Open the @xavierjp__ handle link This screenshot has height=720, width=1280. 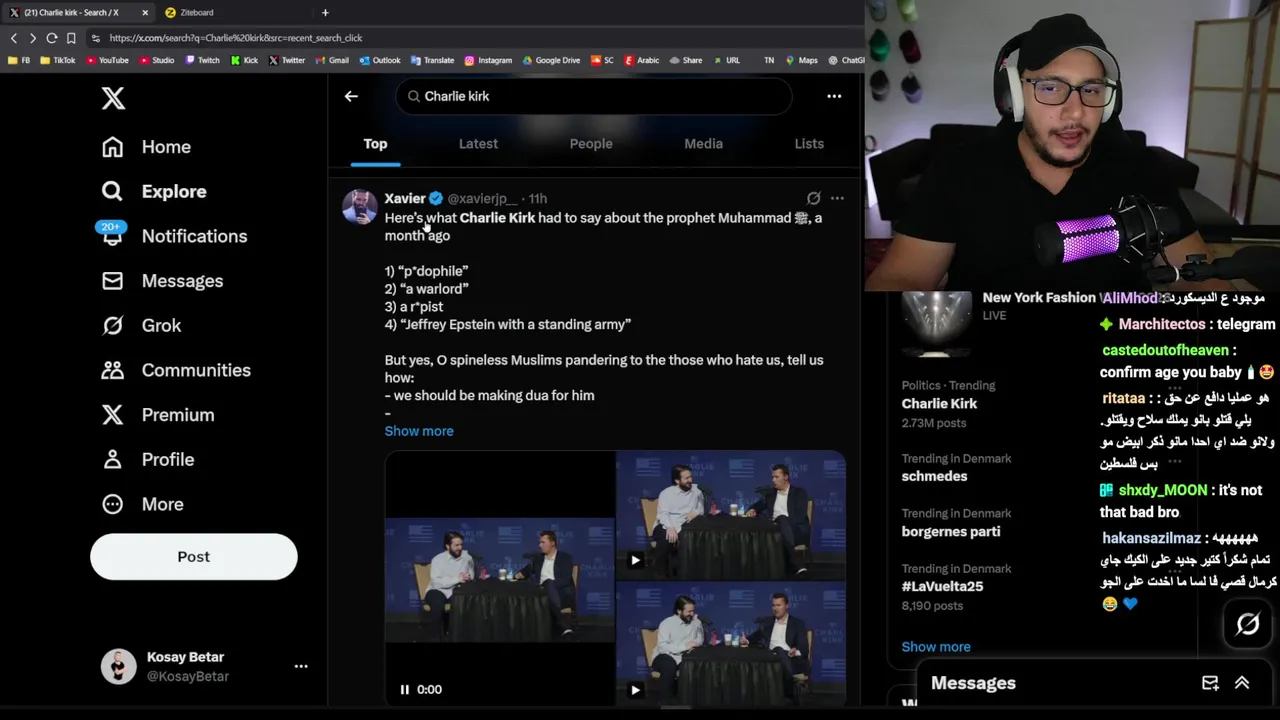[482, 199]
